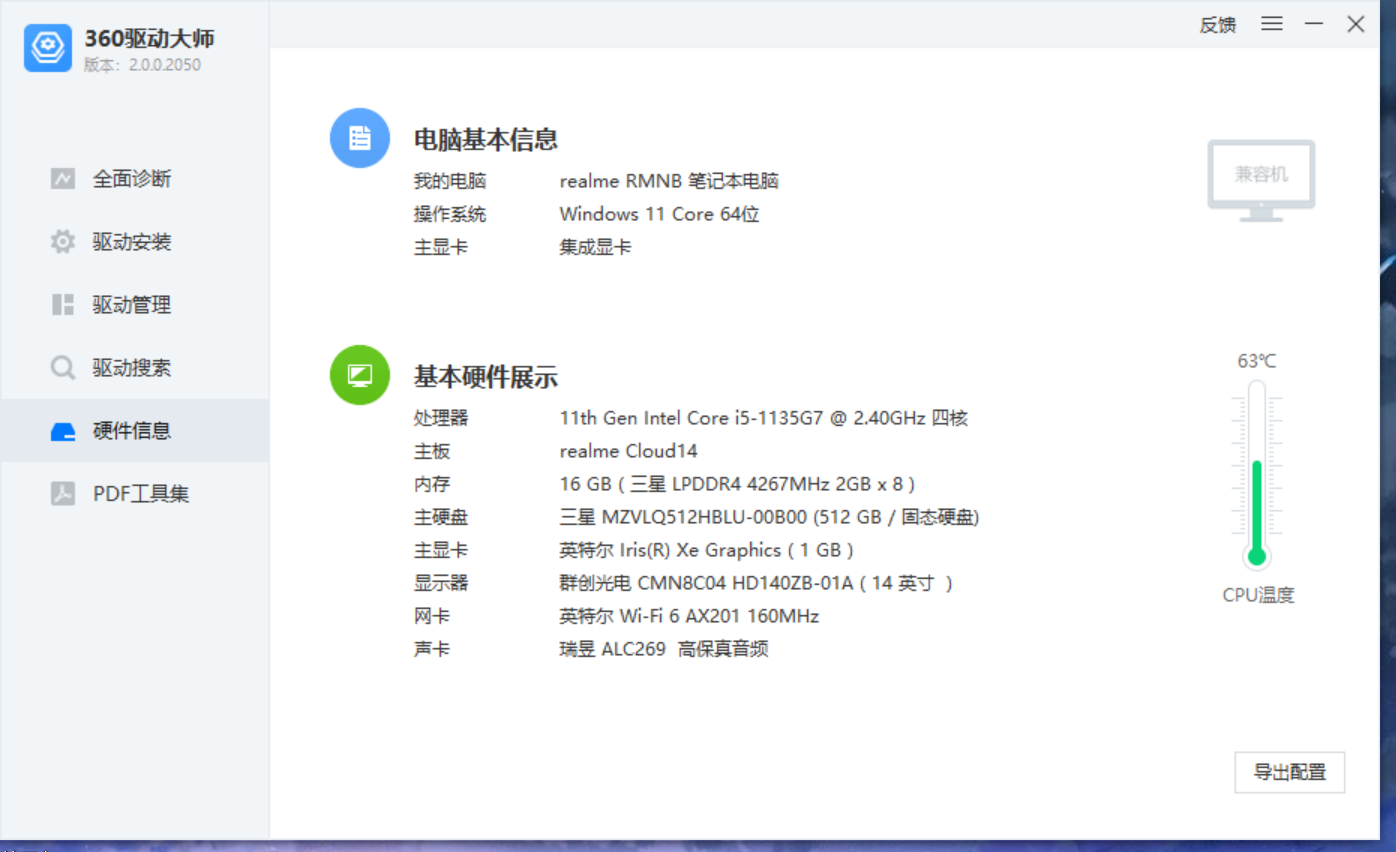
Task: Click the realme RMNB 笔记本电脑 text
Action: click(x=669, y=181)
